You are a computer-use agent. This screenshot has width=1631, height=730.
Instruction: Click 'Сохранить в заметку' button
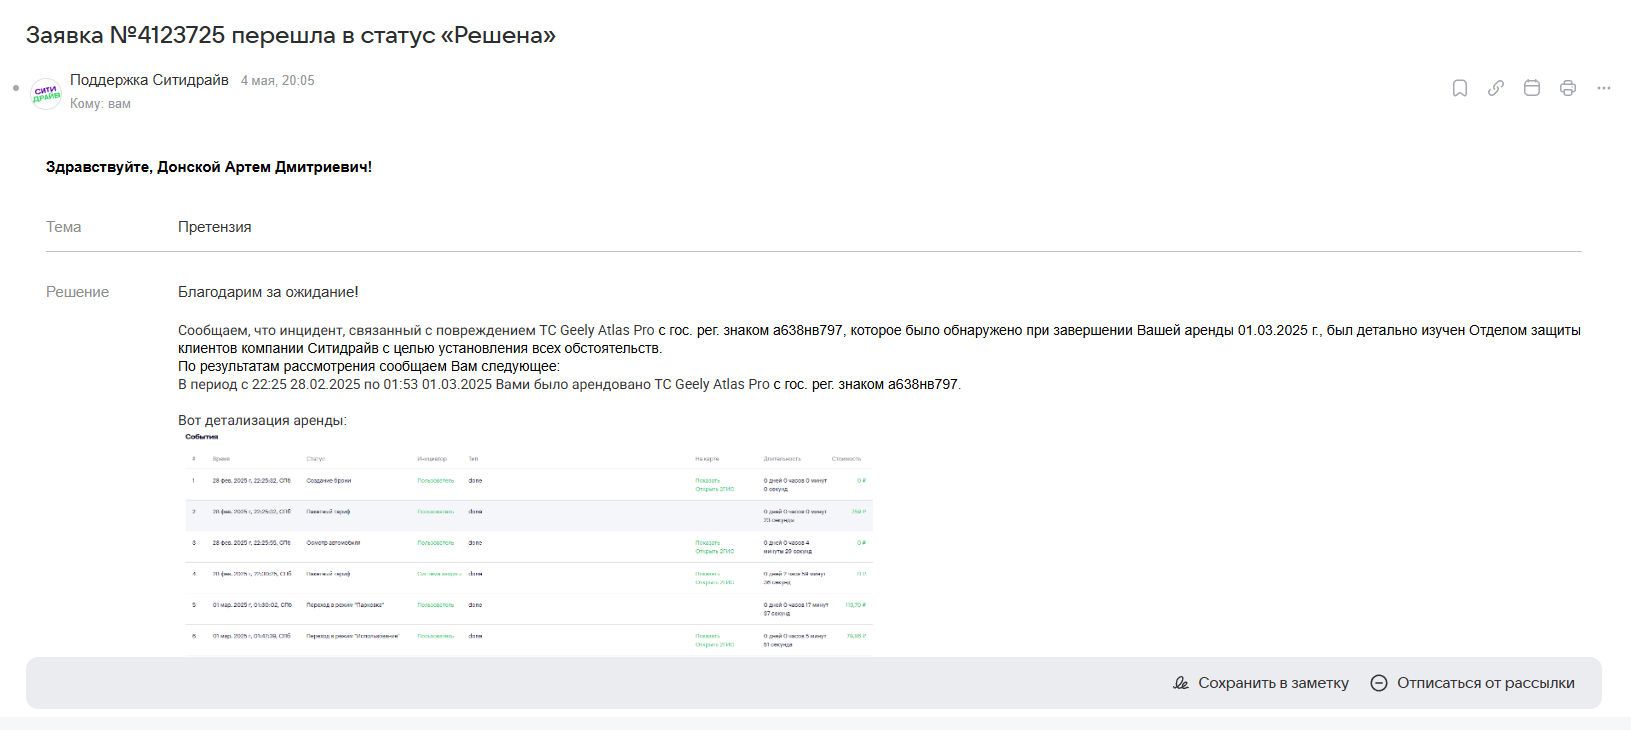click(1261, 683)
